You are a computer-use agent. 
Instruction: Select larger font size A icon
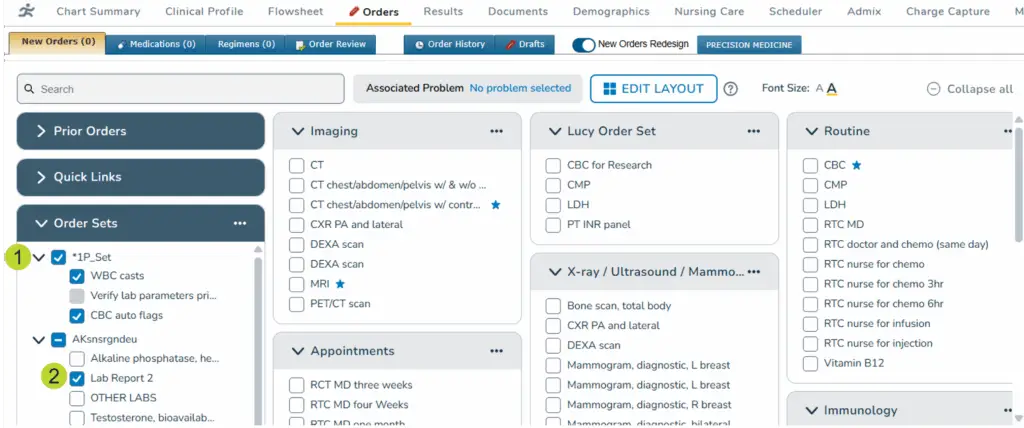[x=832, y=89]
